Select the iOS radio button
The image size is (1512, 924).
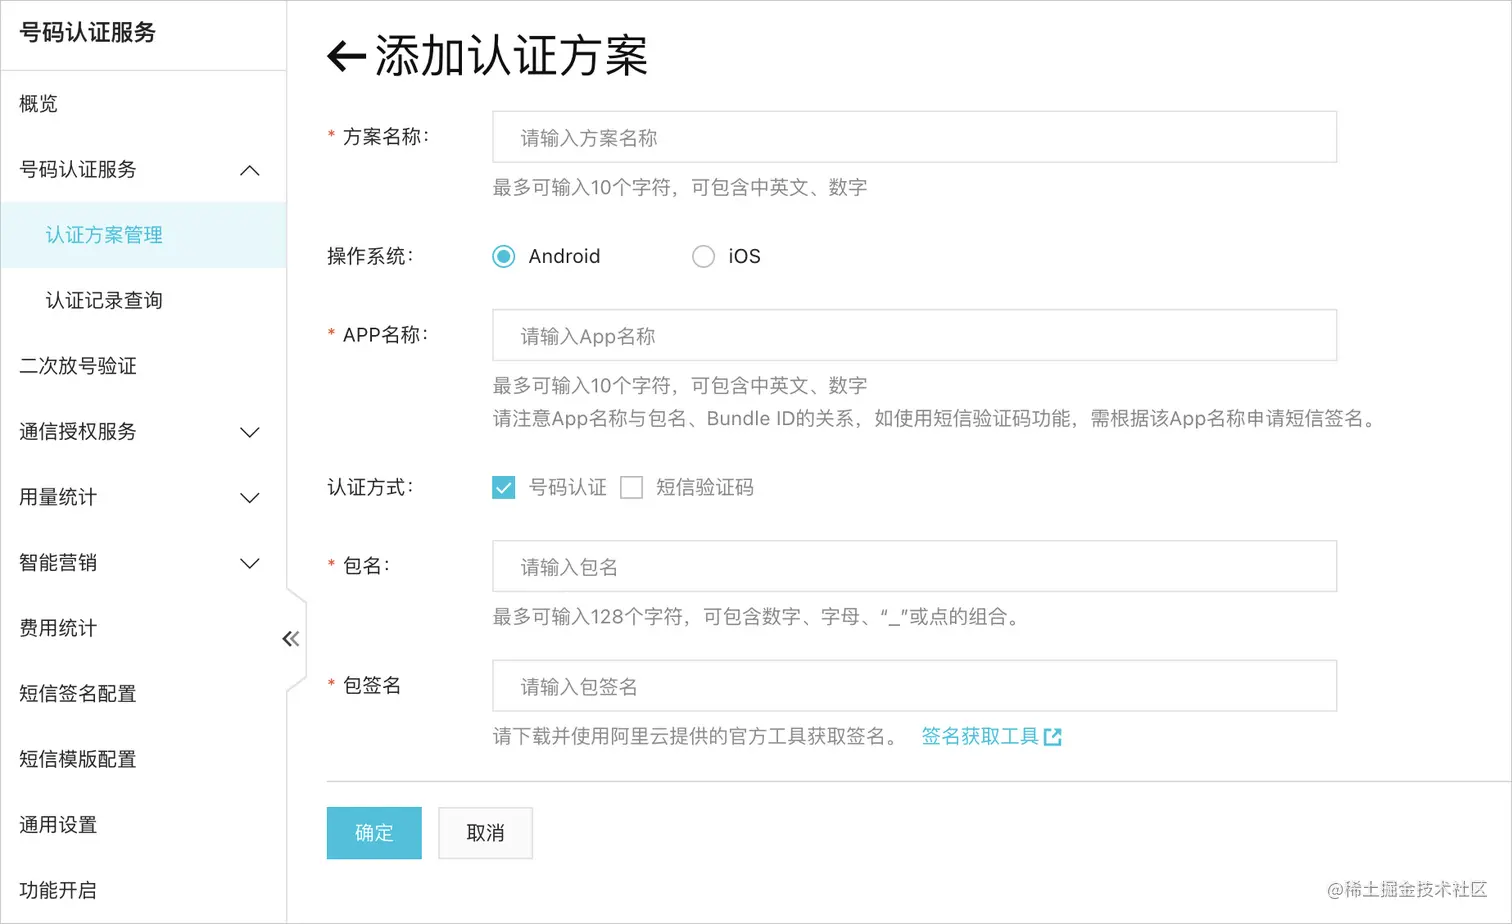tap(703, 256)
